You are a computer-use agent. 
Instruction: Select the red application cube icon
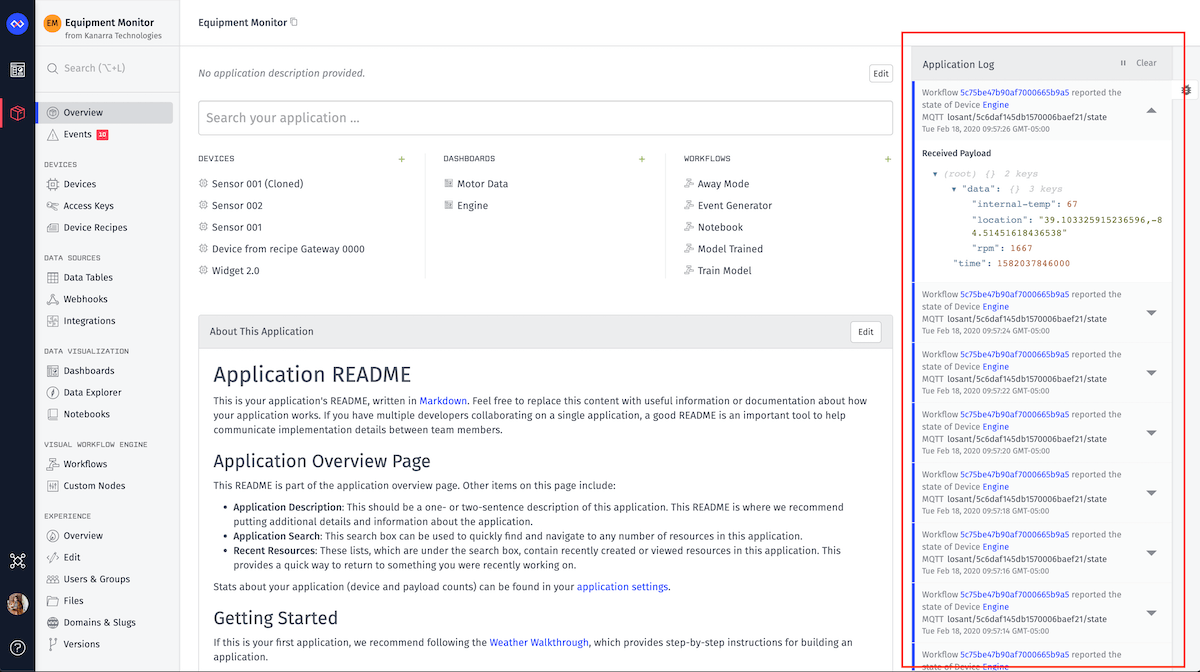click(x=17, y=113)
